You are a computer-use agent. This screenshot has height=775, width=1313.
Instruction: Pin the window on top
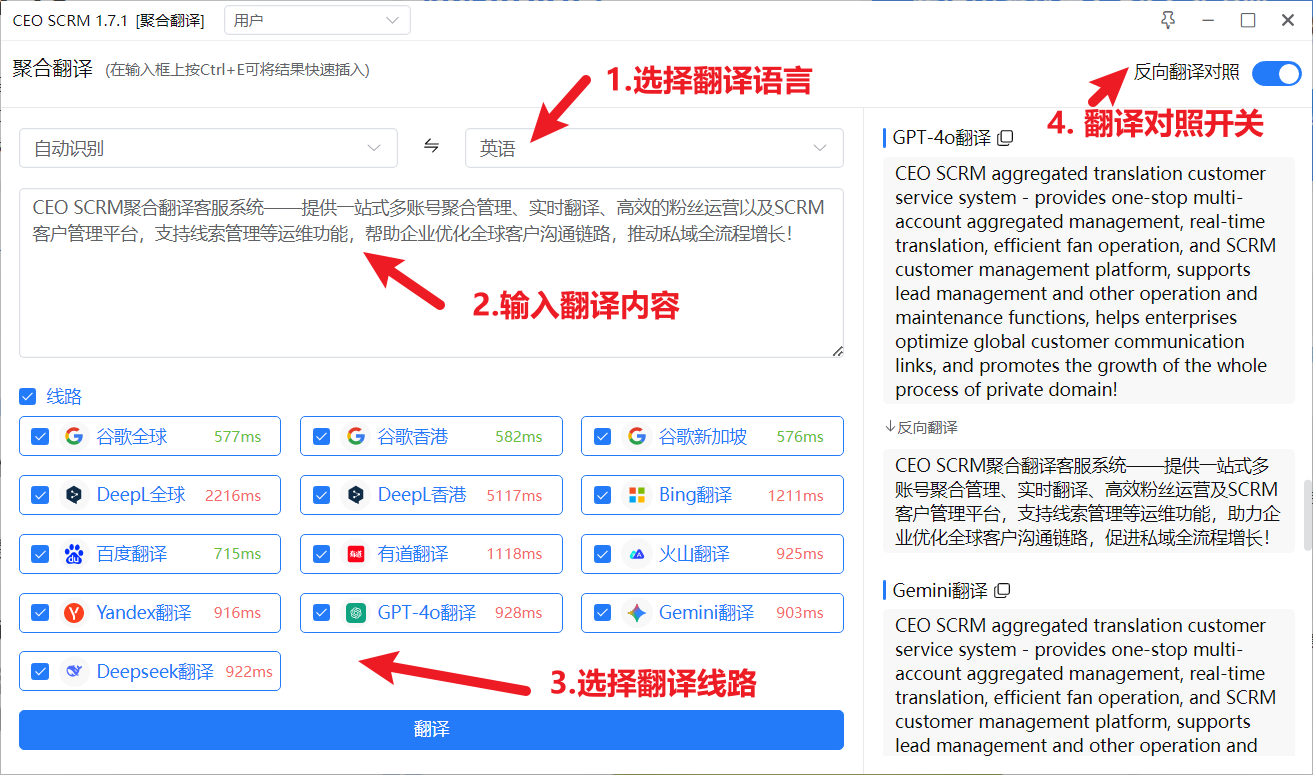pos(1167,20)
